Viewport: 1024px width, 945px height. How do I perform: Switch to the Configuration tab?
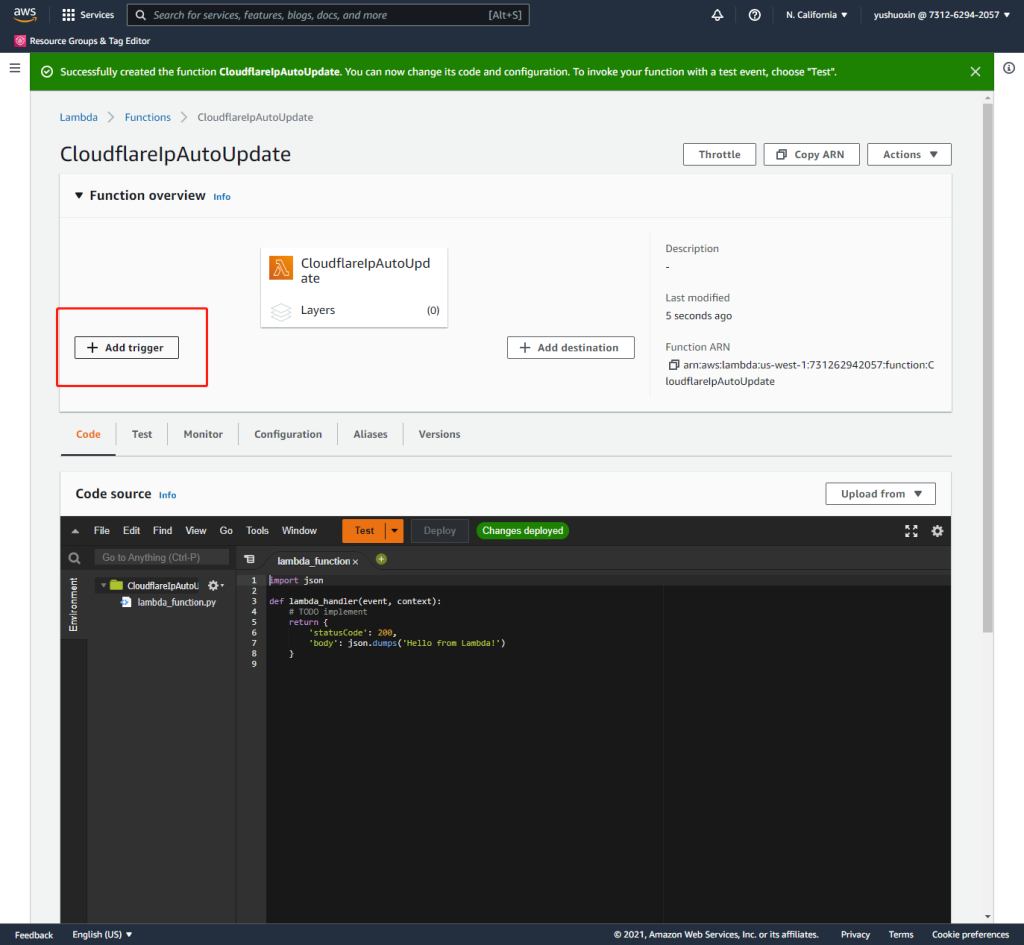coord(288,435)
